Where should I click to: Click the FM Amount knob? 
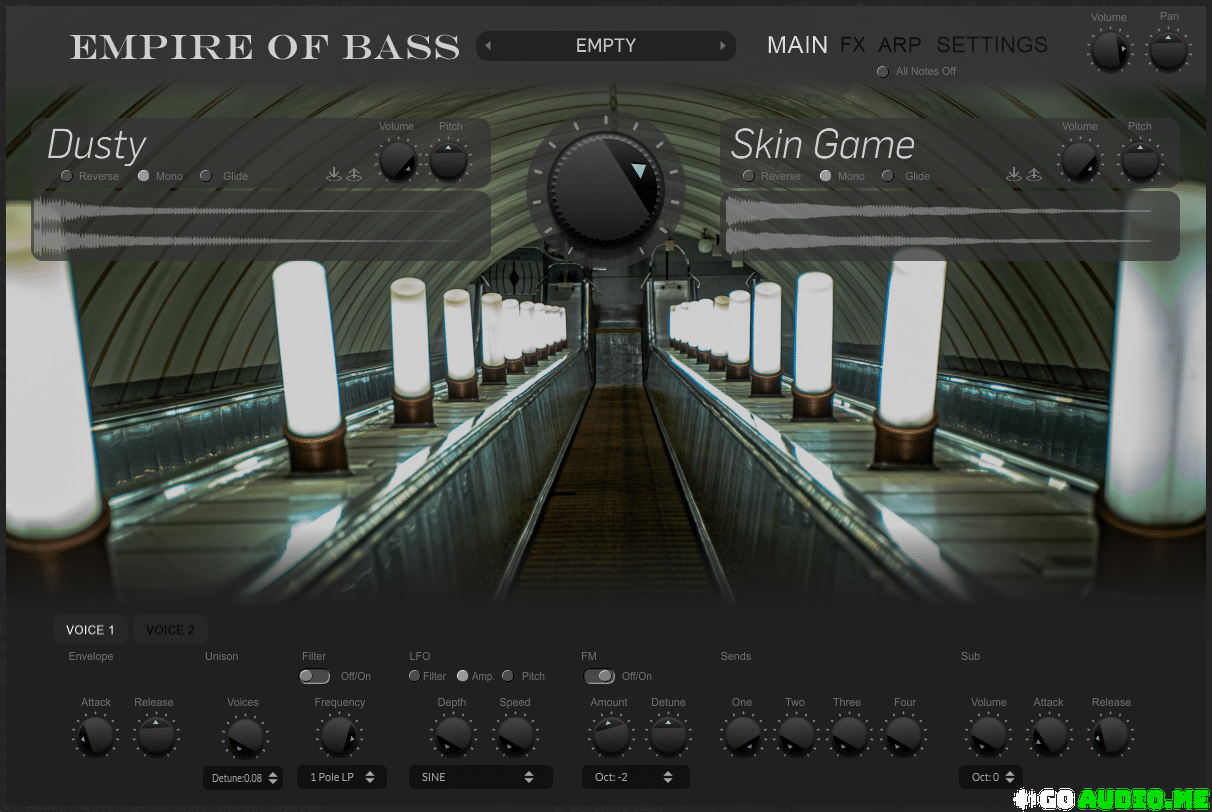(610, 737)
